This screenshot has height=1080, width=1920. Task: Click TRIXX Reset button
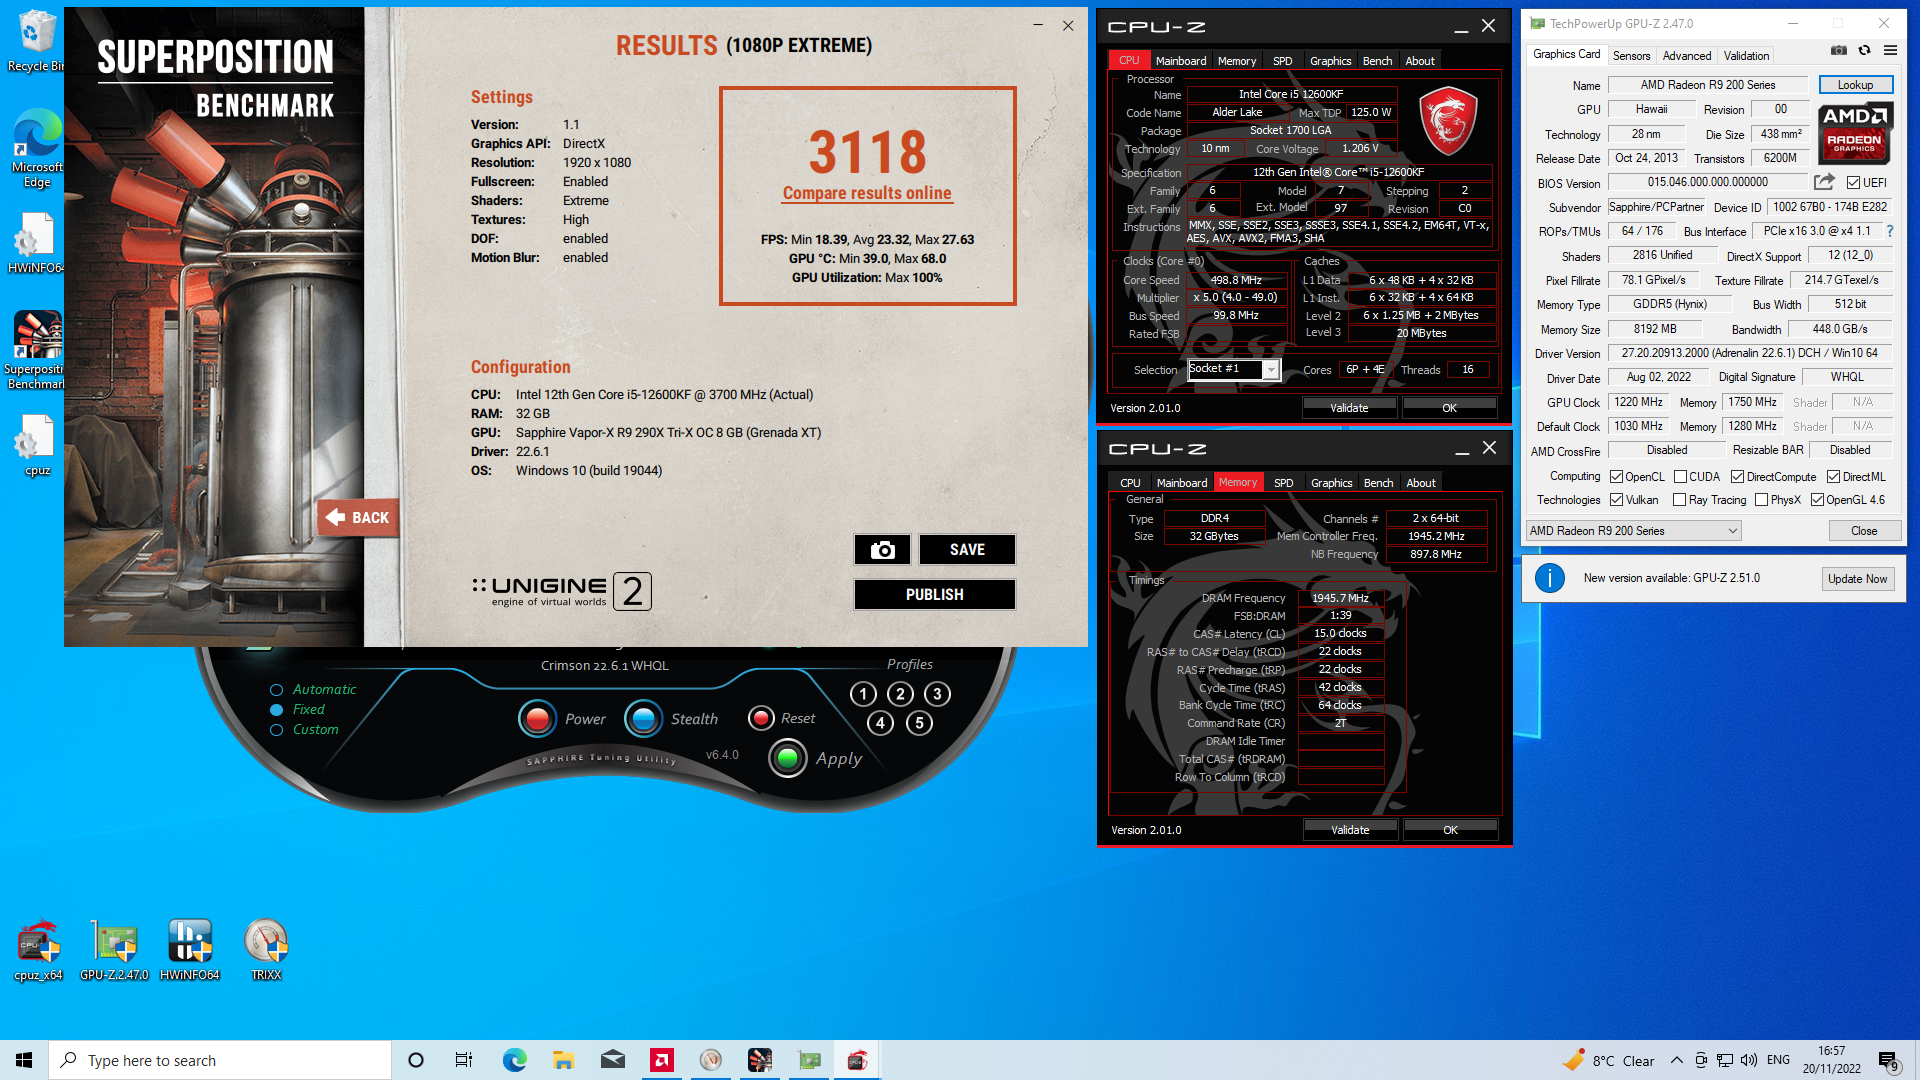point(761,718)
